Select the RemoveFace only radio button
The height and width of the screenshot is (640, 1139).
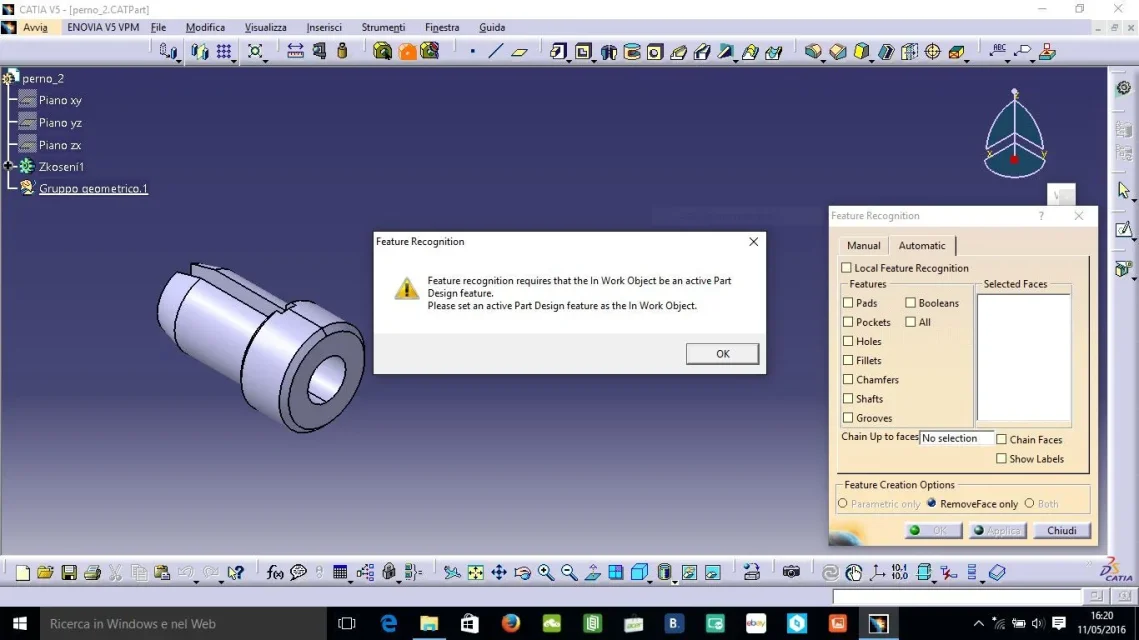(931, 503)
